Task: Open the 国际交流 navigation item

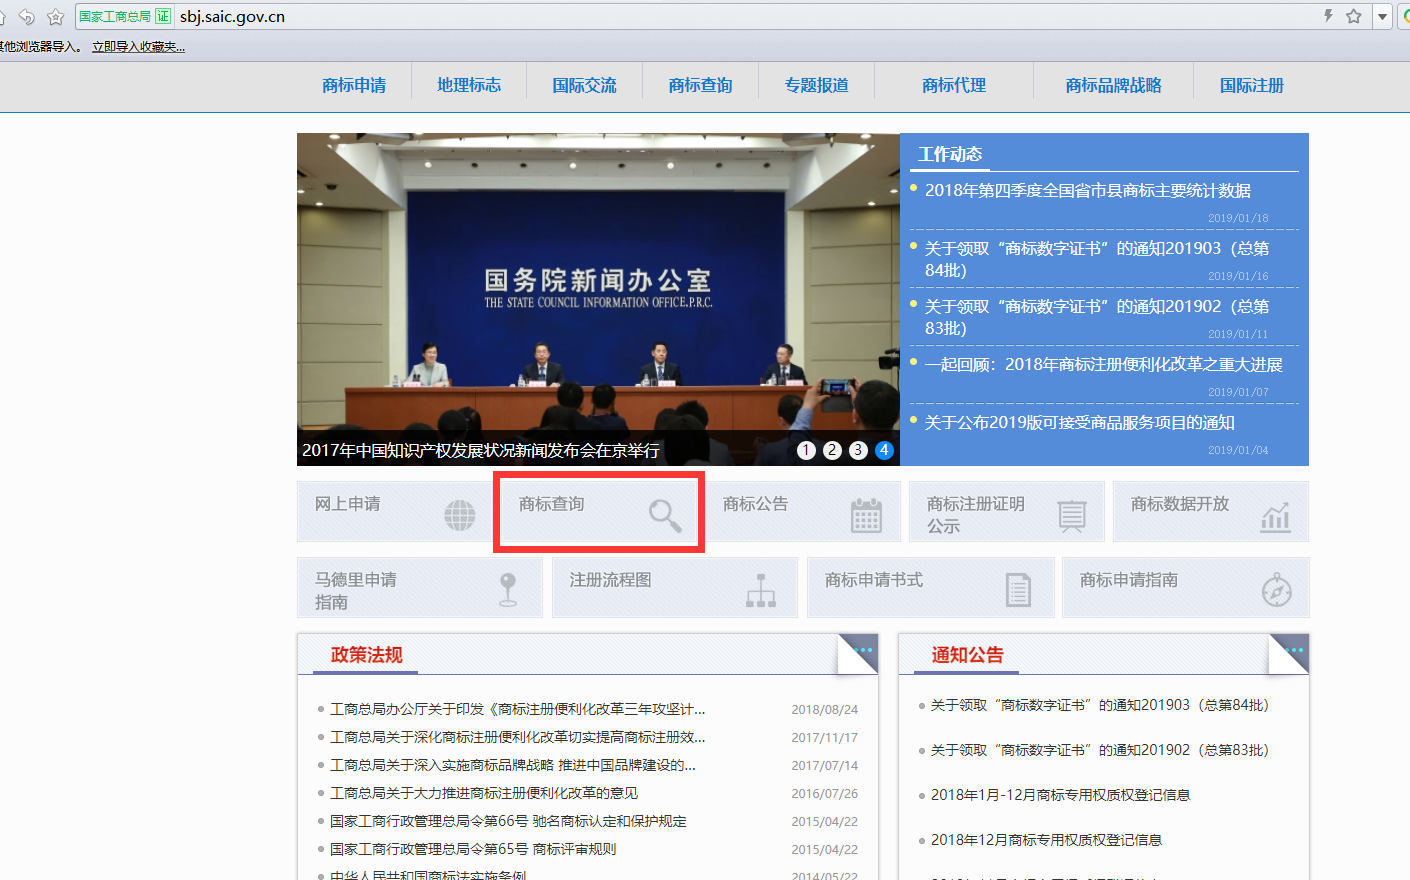Action: tap(584, 86)
